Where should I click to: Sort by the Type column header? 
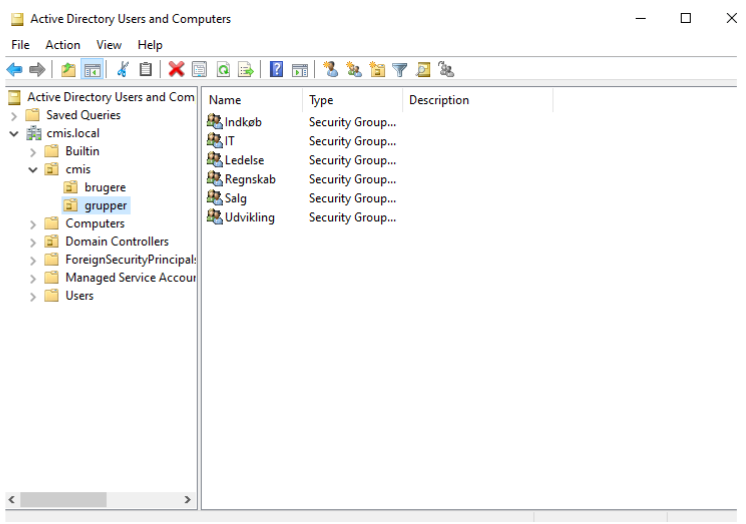[x=353, y=100]
